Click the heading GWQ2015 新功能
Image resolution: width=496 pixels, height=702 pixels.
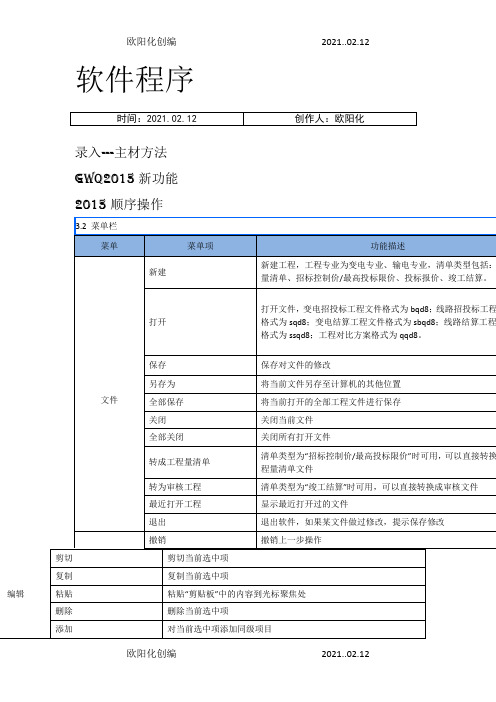(126, 179)
